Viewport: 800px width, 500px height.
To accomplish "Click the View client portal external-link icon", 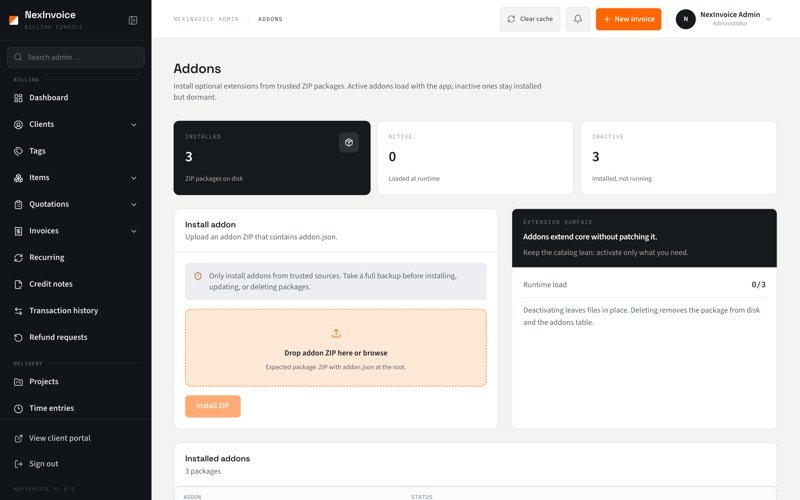I will coord(18,438).
